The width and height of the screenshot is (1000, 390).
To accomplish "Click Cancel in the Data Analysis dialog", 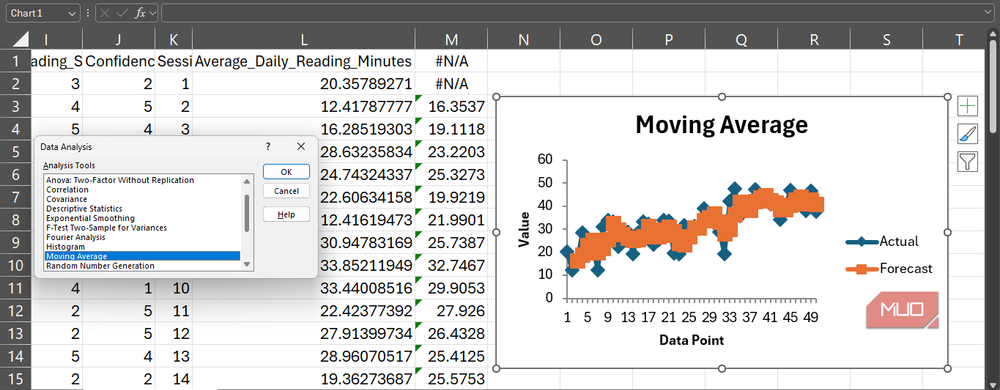I will (286, 191).
